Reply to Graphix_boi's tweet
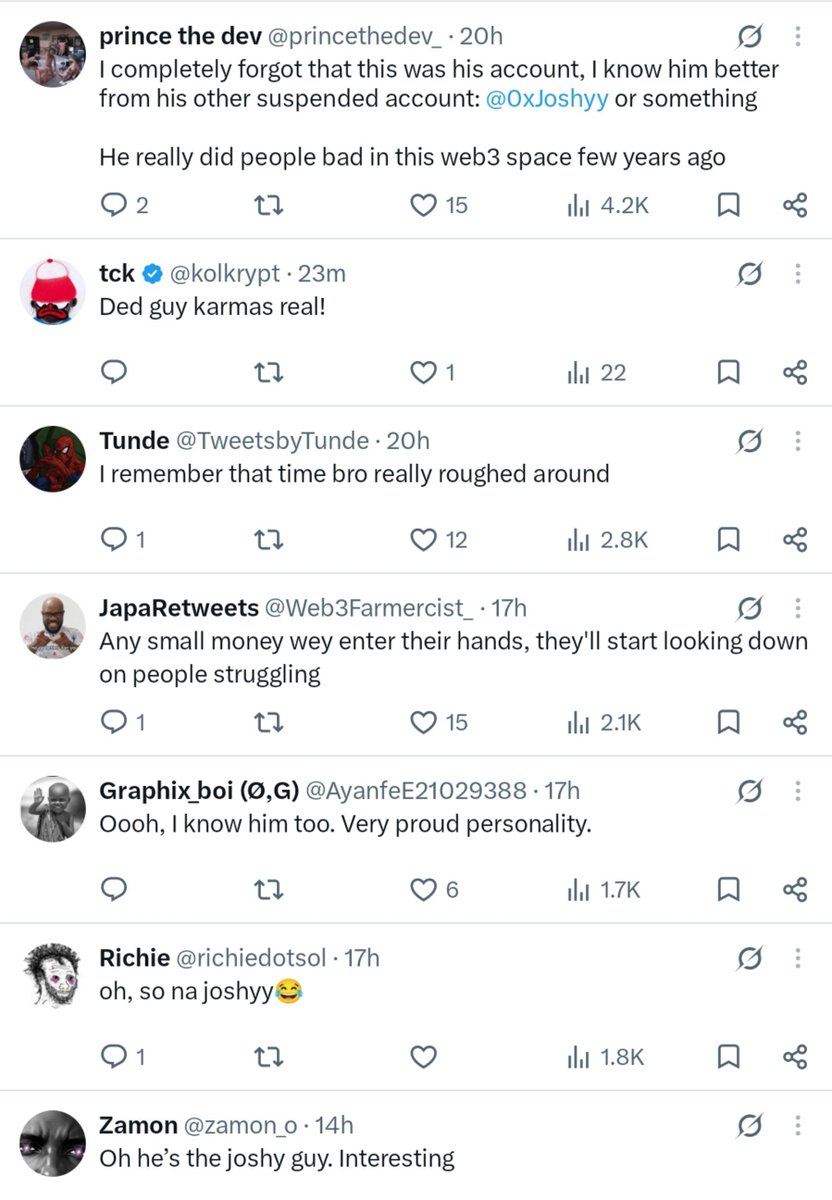Viewport: 832px width, 1200px height. 116,889
